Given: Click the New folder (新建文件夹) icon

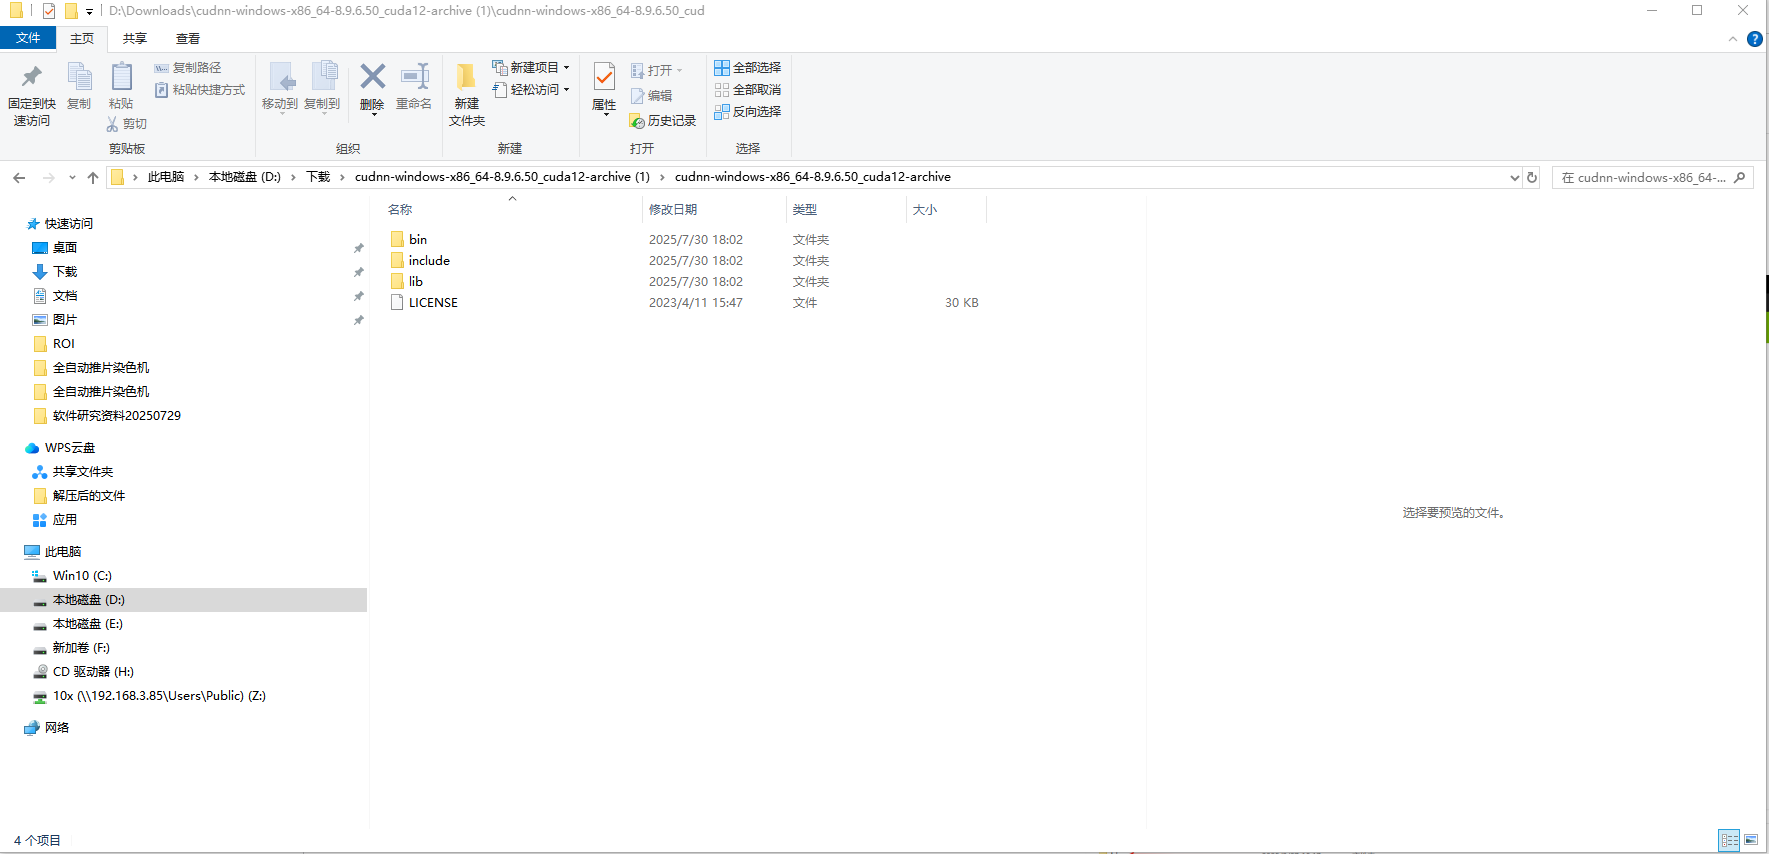Looking at the screenshot, I should click(x=466, y=78).
